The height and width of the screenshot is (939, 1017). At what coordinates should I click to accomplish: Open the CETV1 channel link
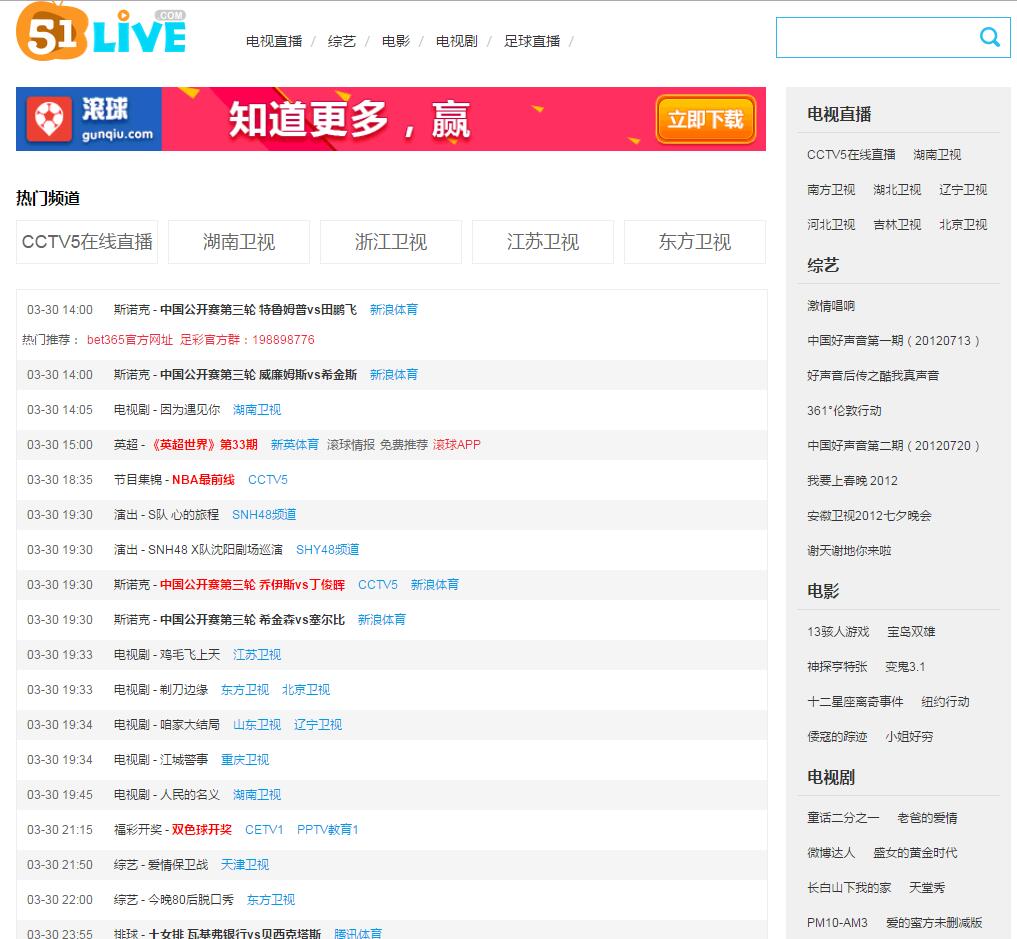[x=264, y=830]
